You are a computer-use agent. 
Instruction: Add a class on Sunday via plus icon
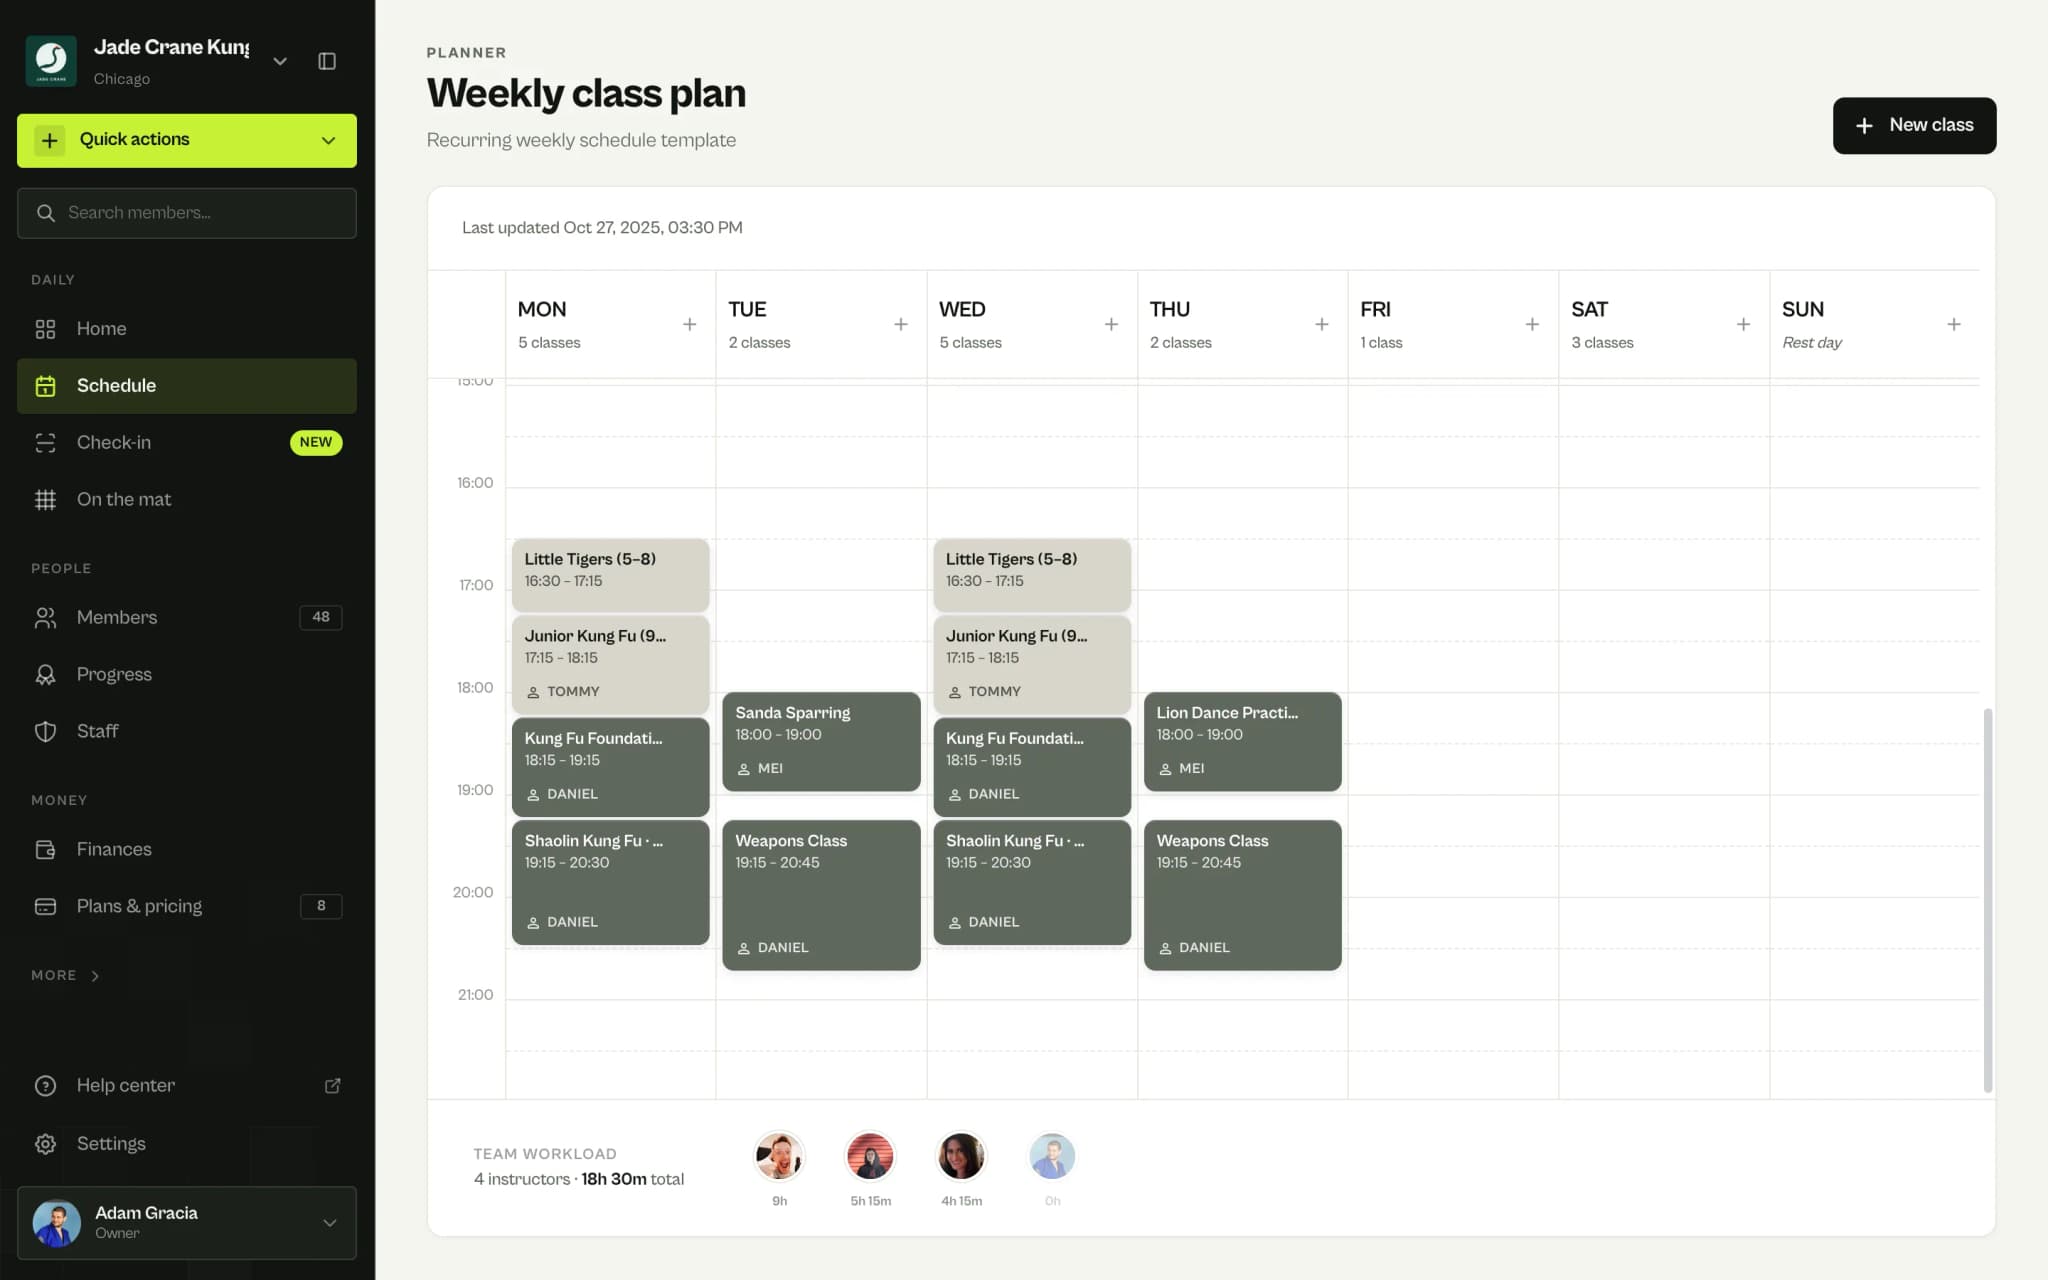coord(1954,324)
